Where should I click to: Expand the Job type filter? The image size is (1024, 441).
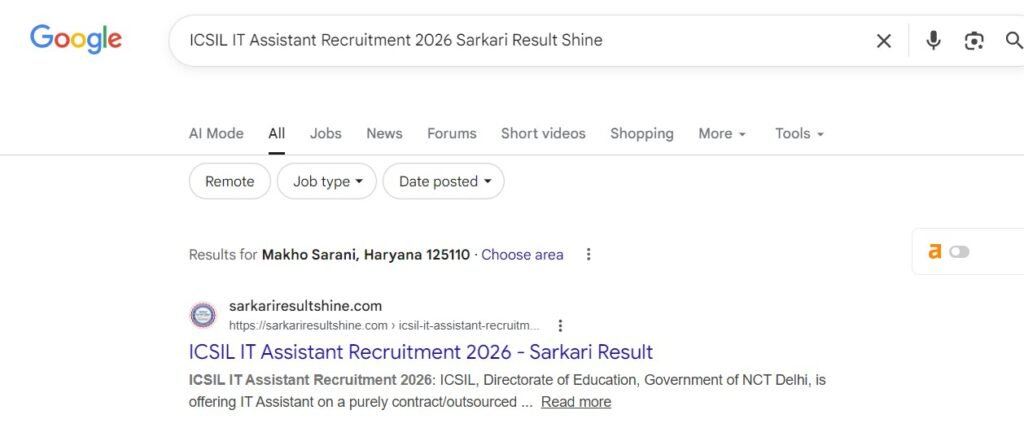[x=327, y=182]
